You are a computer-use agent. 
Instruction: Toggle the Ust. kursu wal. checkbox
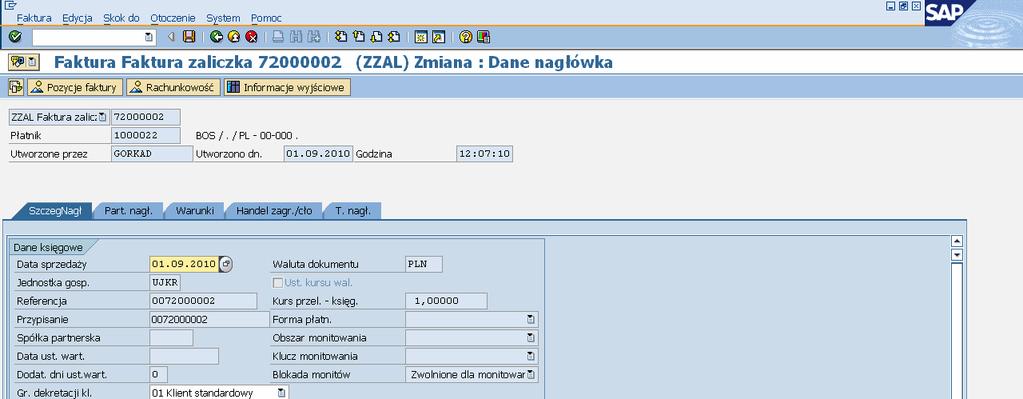click(278, 283)
